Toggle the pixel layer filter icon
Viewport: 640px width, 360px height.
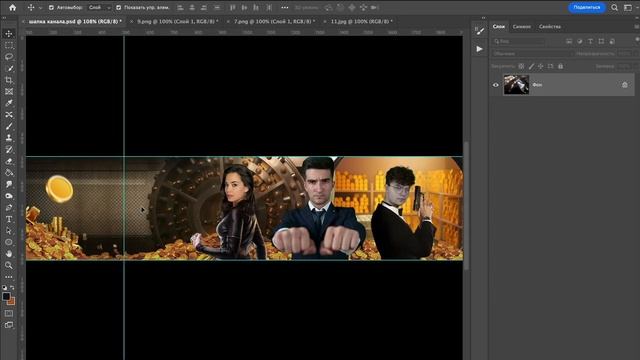point(569,41)
